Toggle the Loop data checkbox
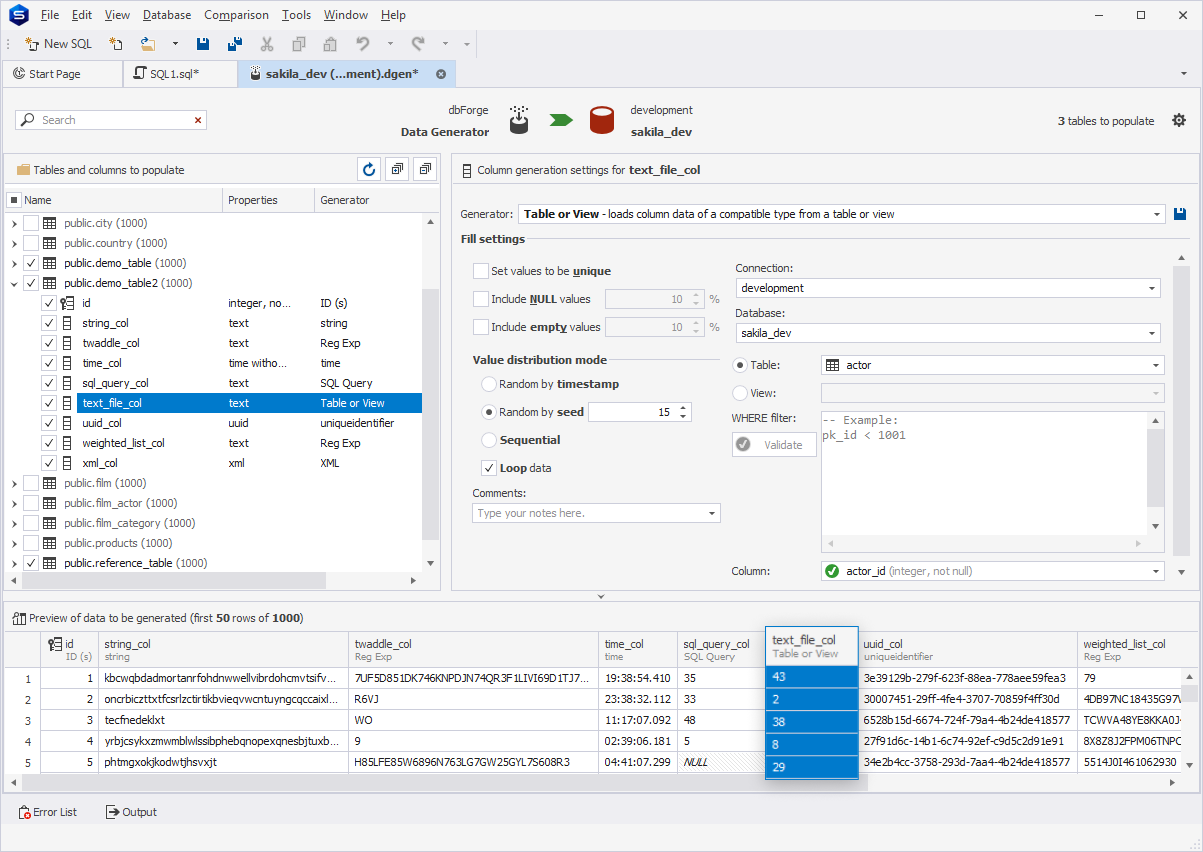Viewport: 1203px width, 852px height. click(489, 468)
